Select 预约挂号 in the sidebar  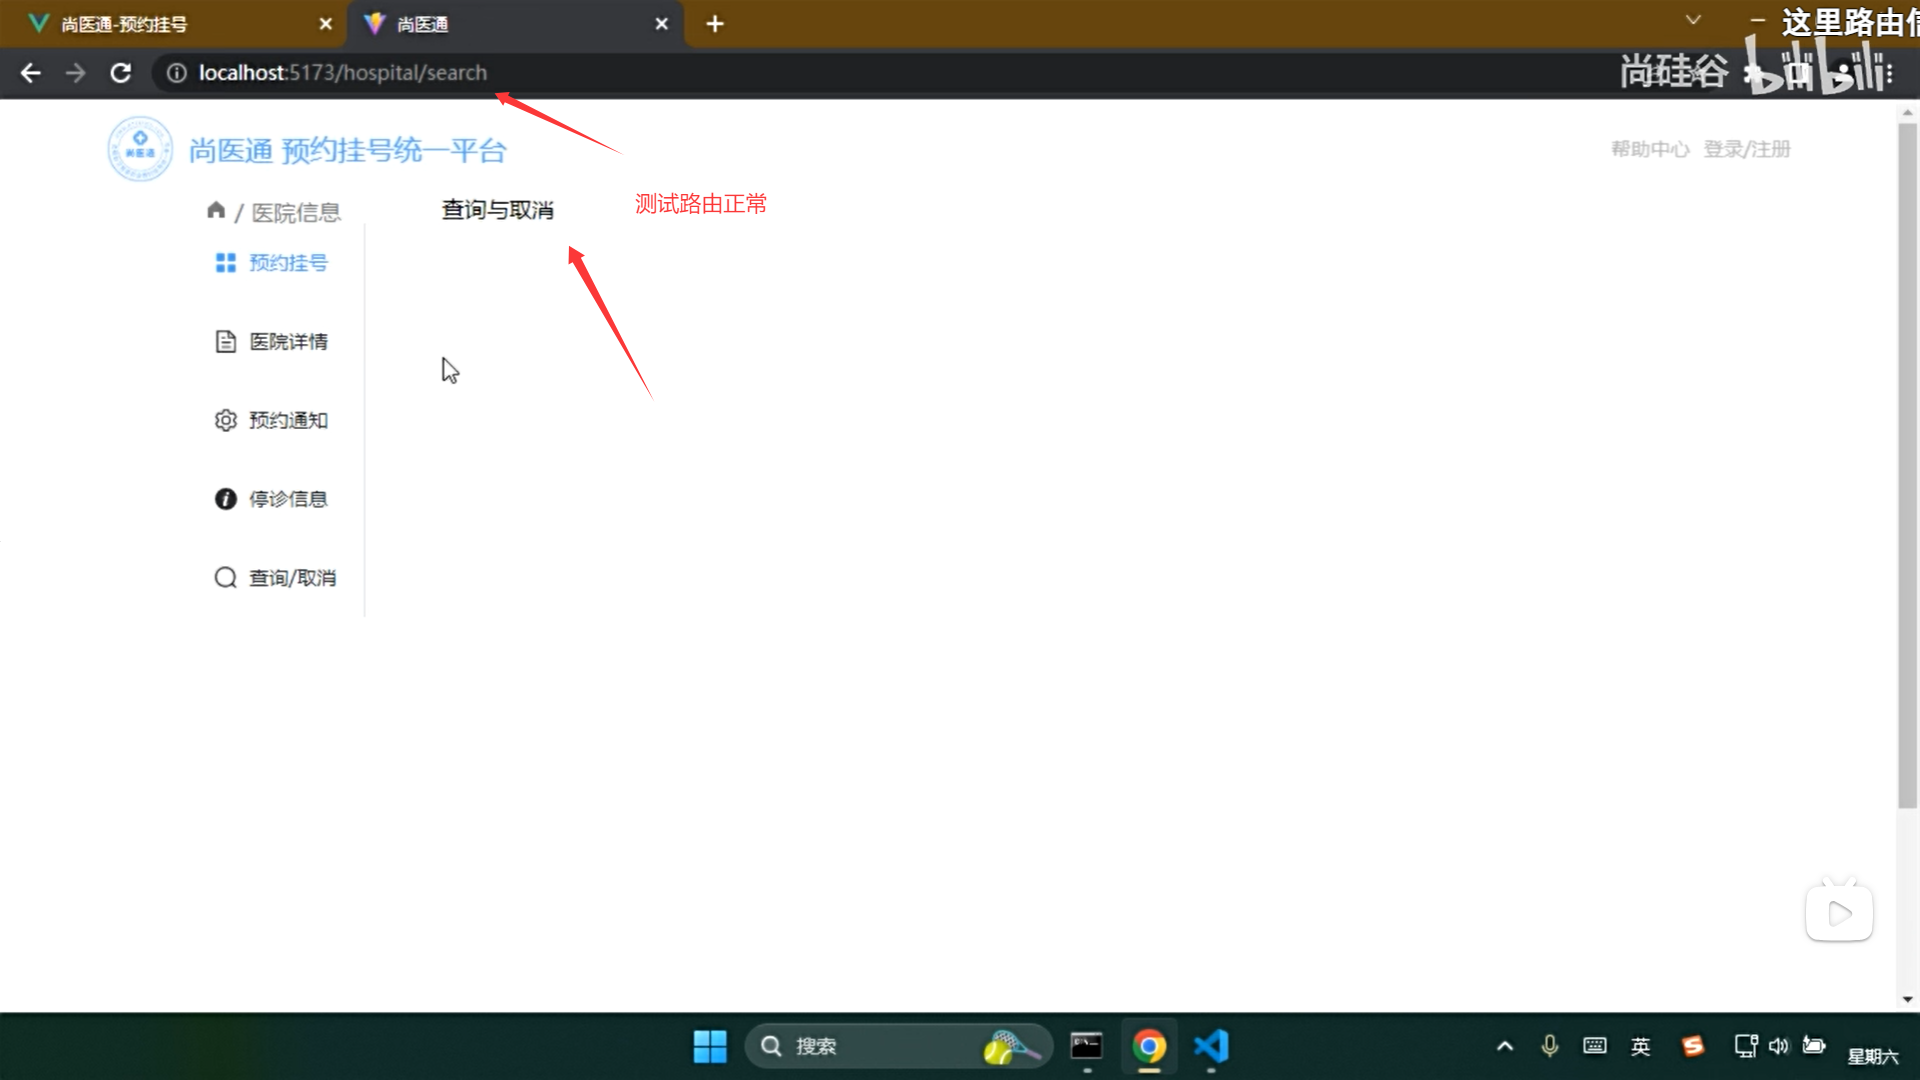[287, 262]
